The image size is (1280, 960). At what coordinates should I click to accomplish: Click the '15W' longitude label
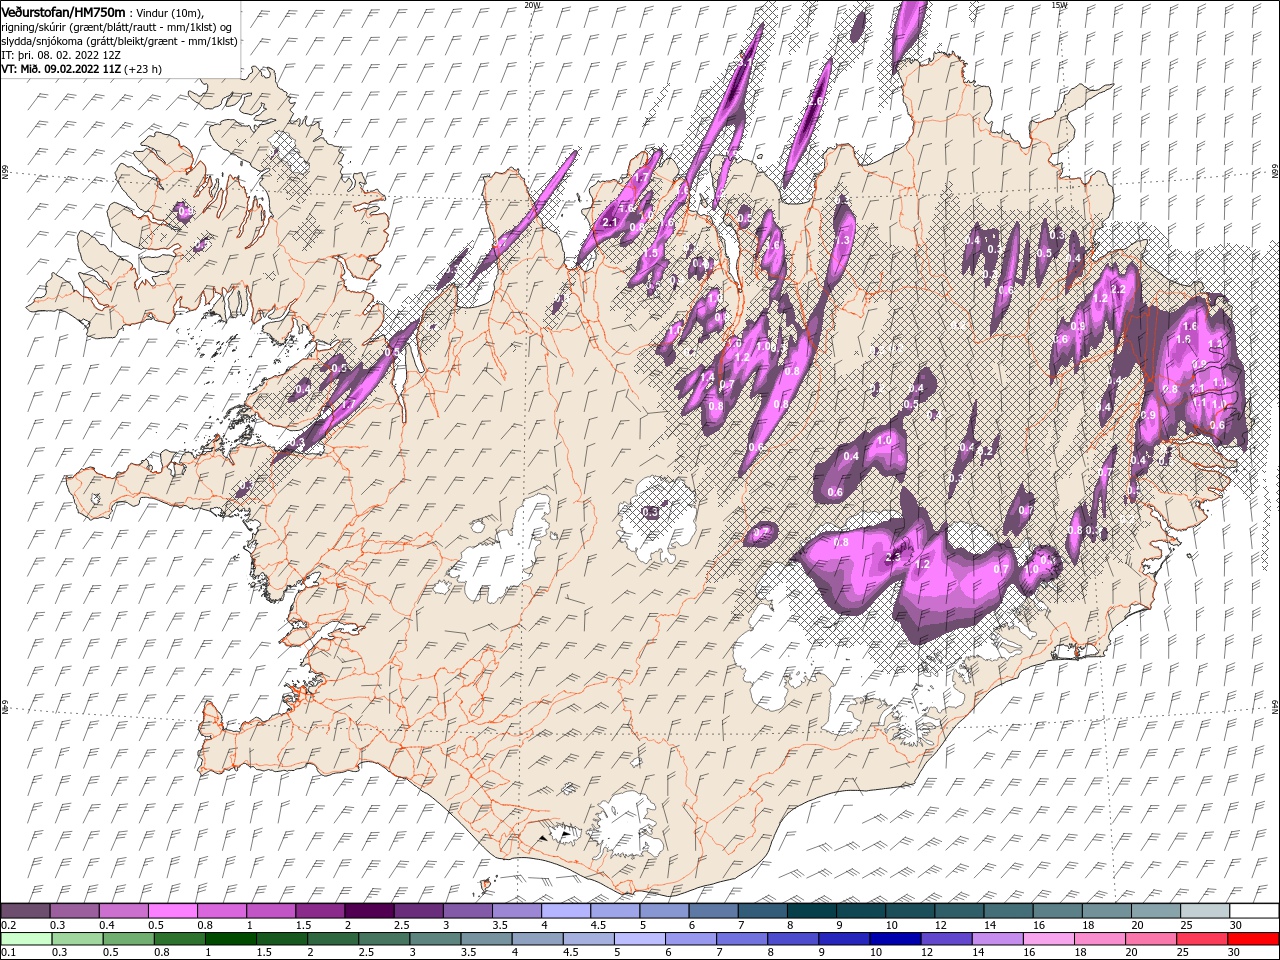pos(1059,5)
